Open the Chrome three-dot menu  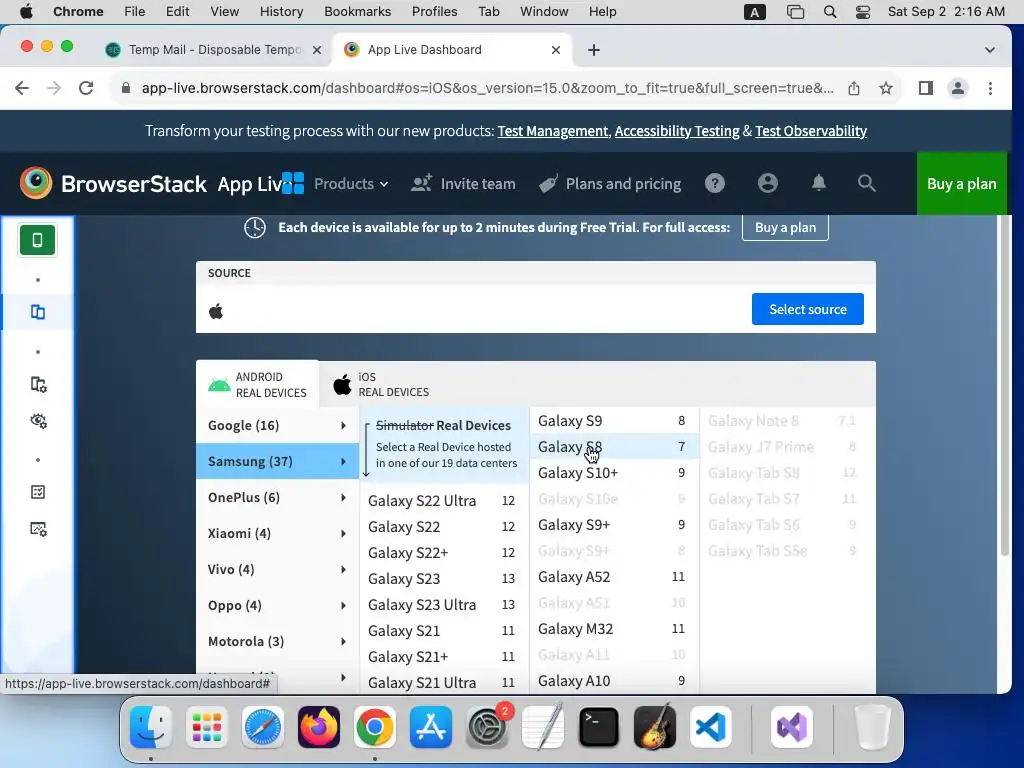(990, 88)
